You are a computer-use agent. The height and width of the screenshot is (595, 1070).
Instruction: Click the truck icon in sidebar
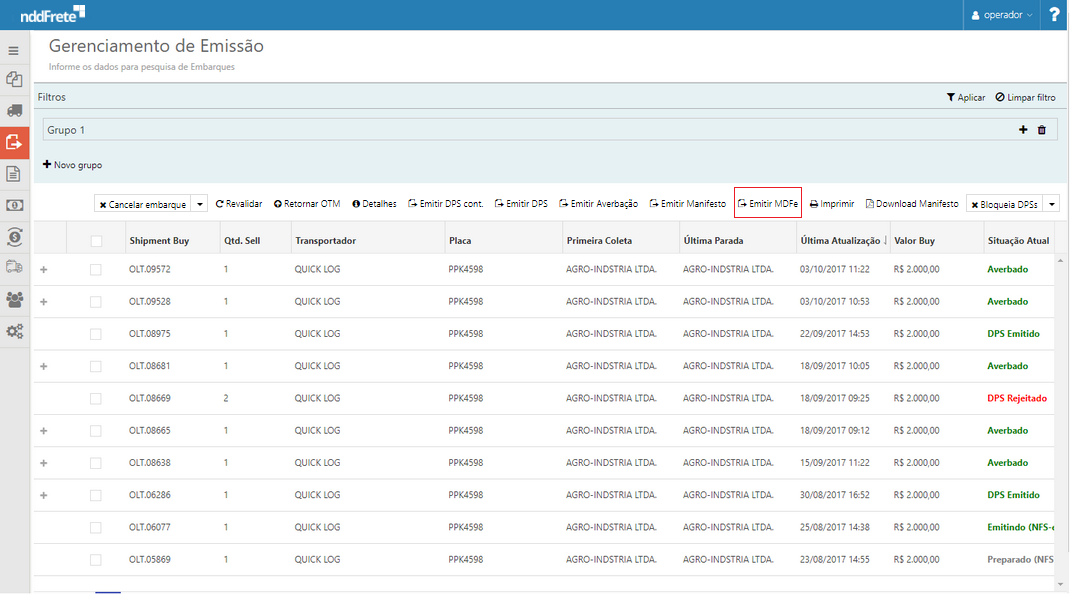[x=14, y=110]
